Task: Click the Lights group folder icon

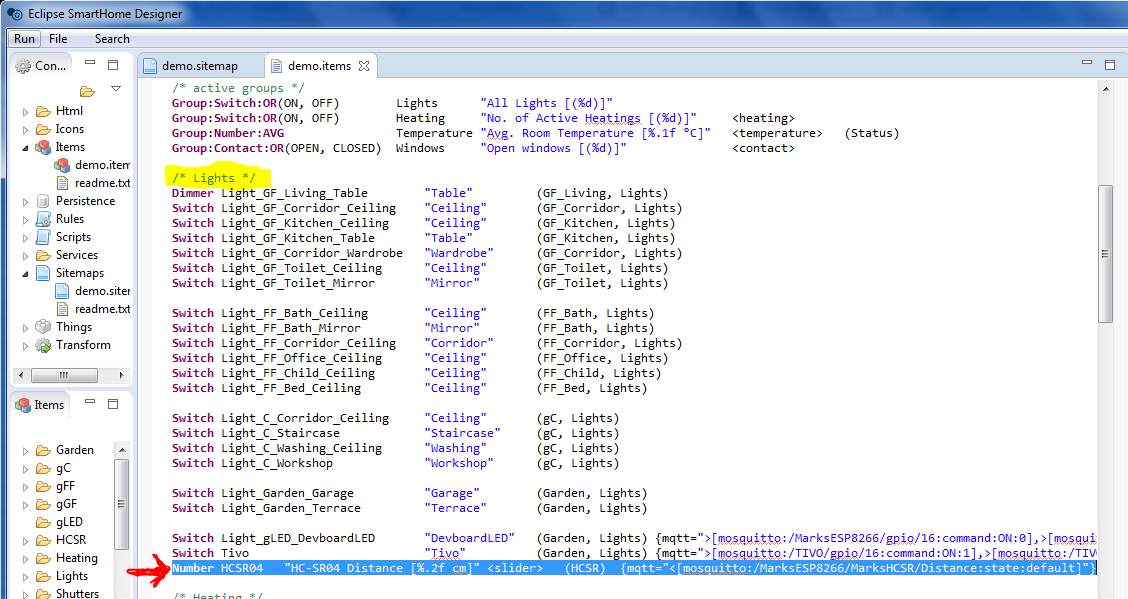Action: [43, 577]
